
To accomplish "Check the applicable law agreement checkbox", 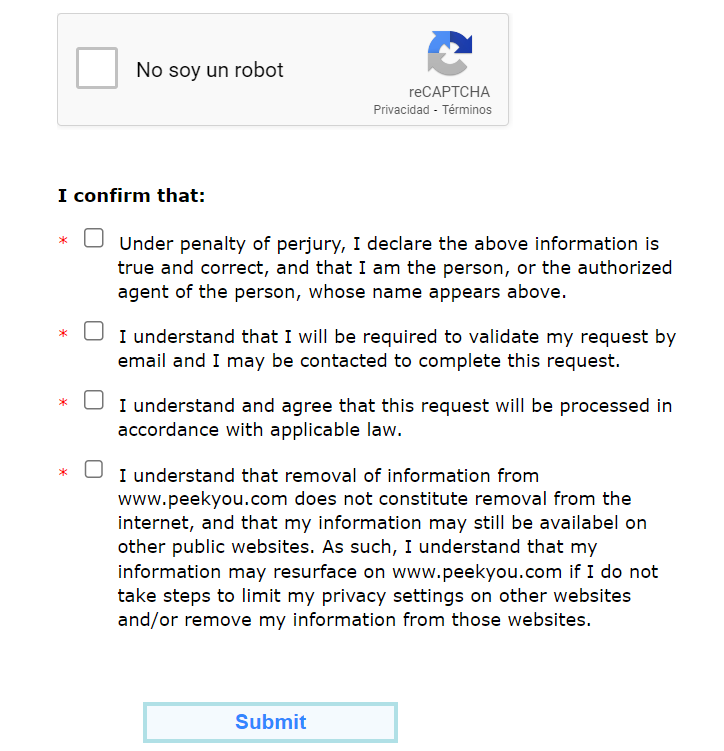I will (94, 400).
